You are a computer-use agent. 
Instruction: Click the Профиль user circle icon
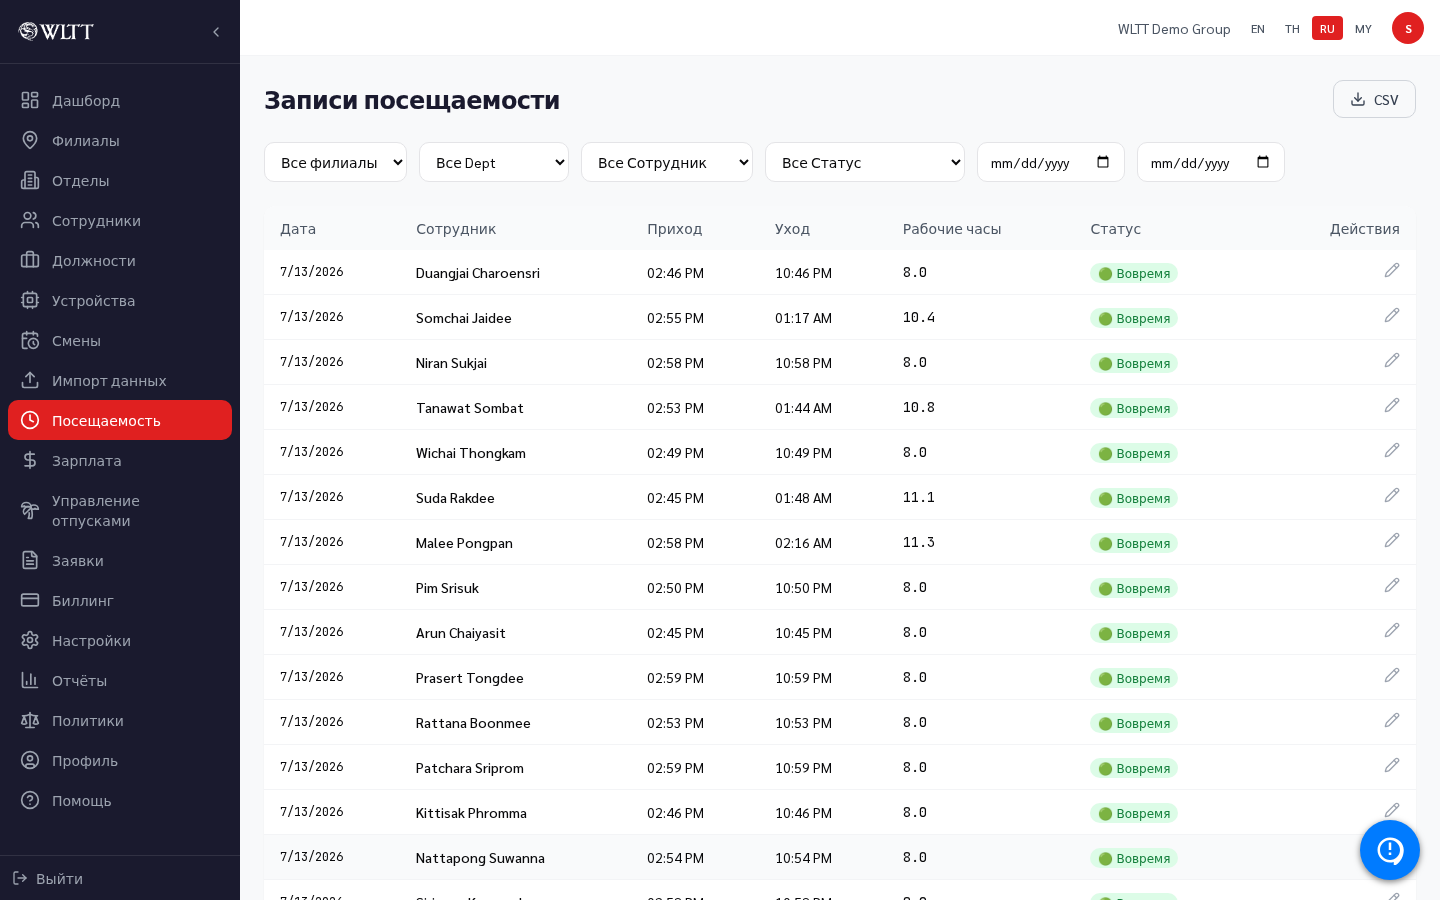tap(30, 760)
